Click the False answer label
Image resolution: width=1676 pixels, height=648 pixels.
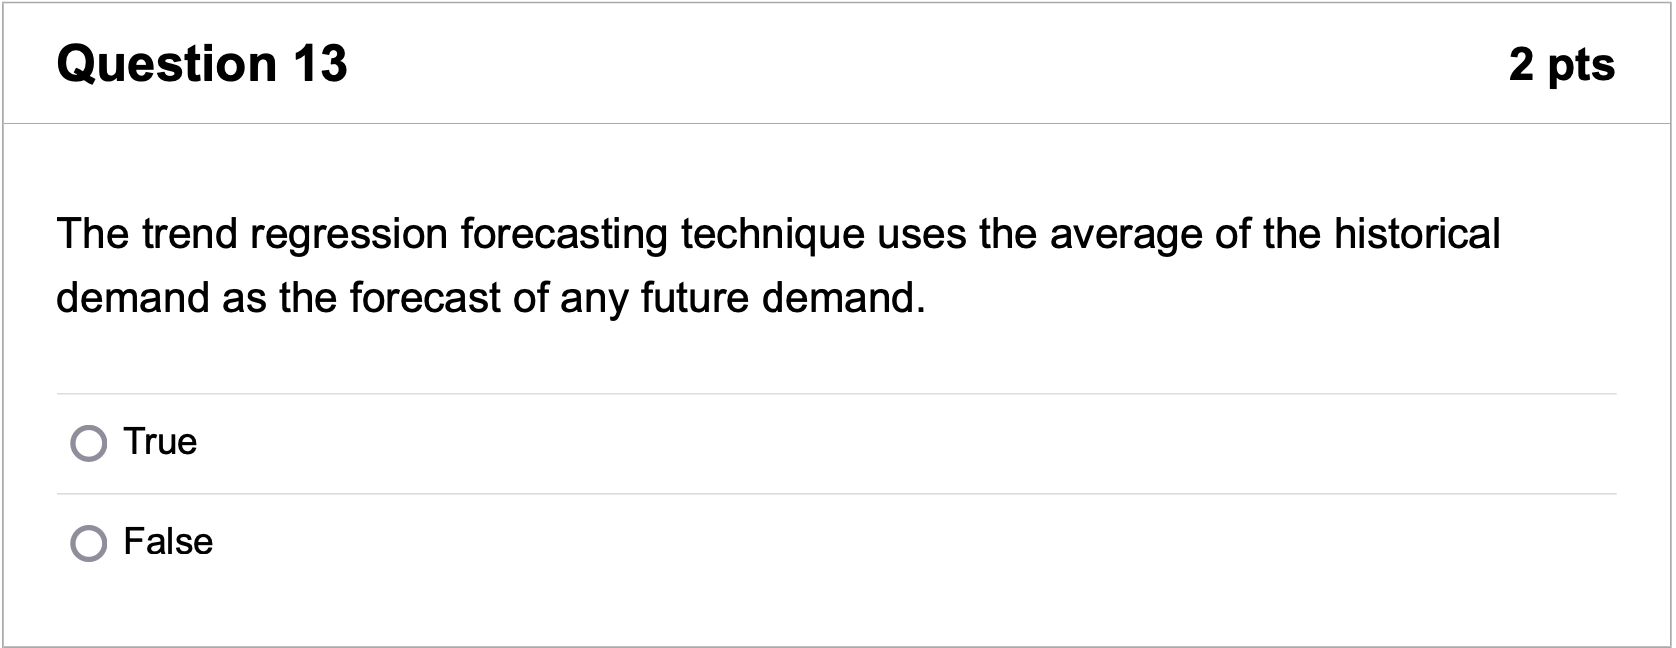[167, 542]
